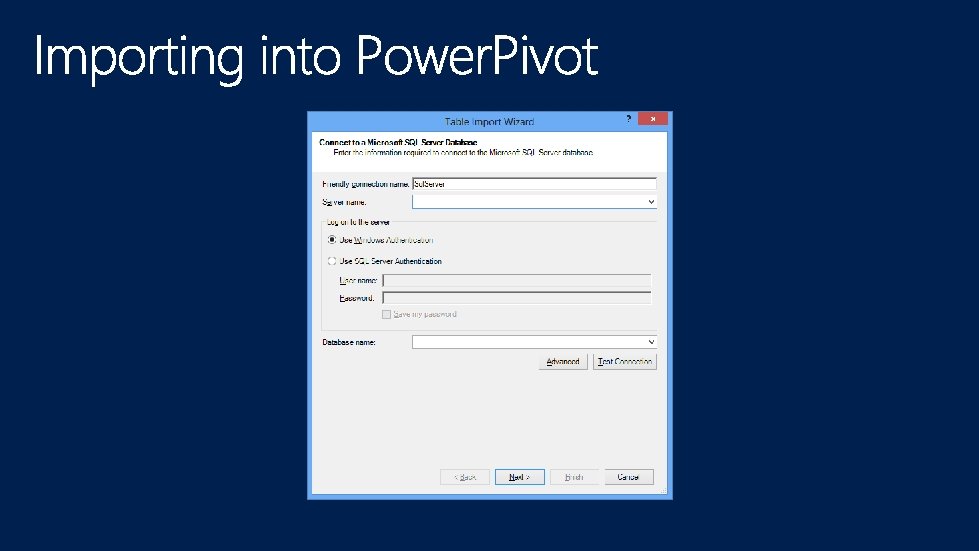The width and height of the screenshot is (979, 551).
Task: Click the User name input field
Action: click(517, 281)
